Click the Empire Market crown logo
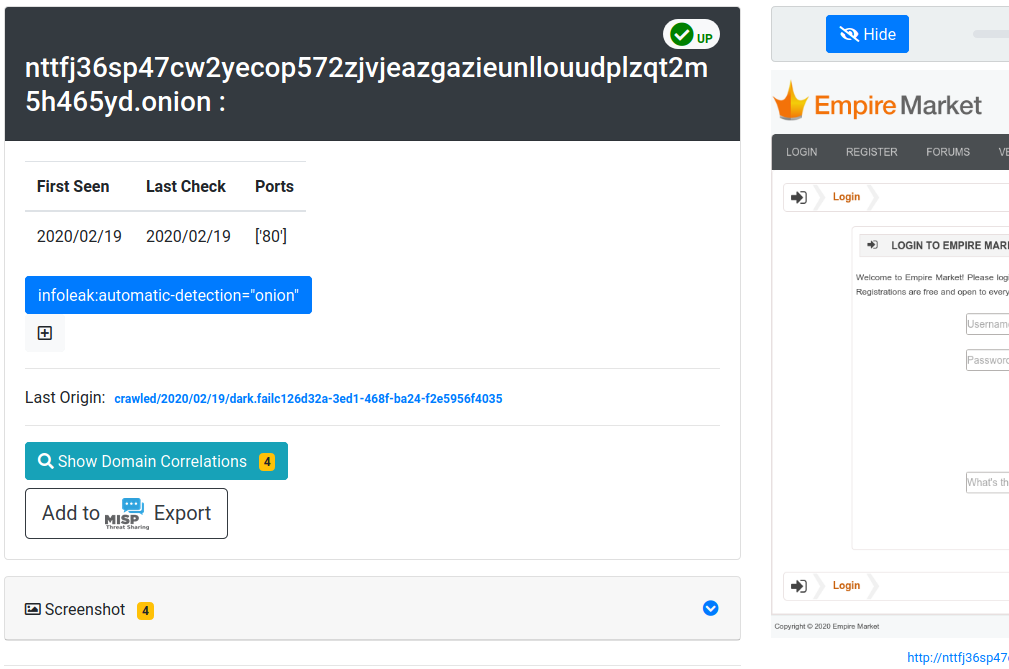1009x669 pixels. 791,102
